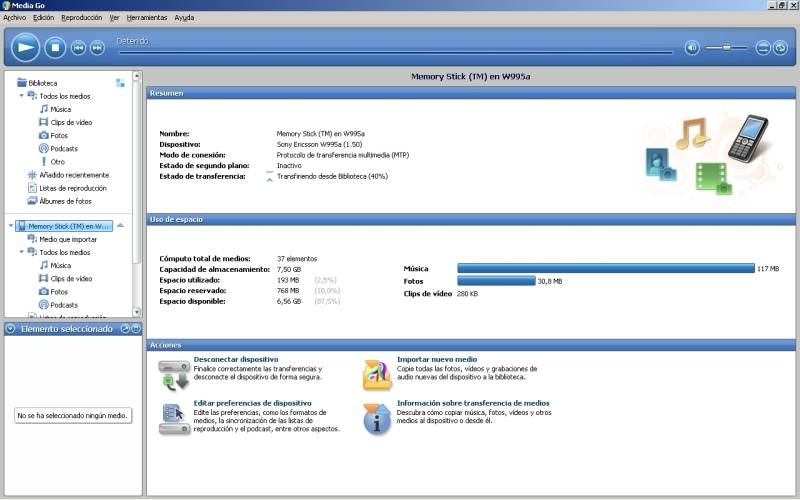800x500 pixels.
Task: Open the Reproducción menu
Action: point(82,17)
